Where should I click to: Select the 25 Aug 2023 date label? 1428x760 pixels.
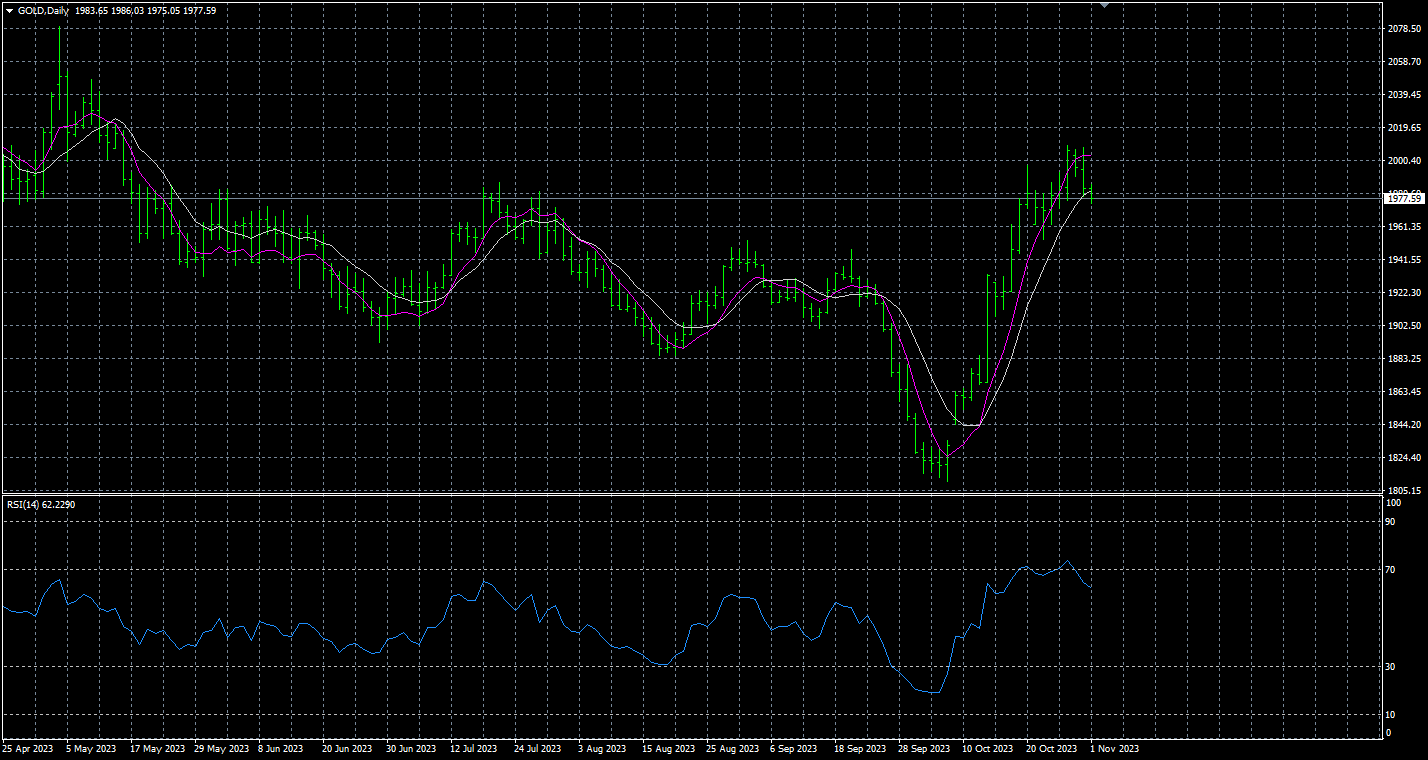[x=732, y=748]
